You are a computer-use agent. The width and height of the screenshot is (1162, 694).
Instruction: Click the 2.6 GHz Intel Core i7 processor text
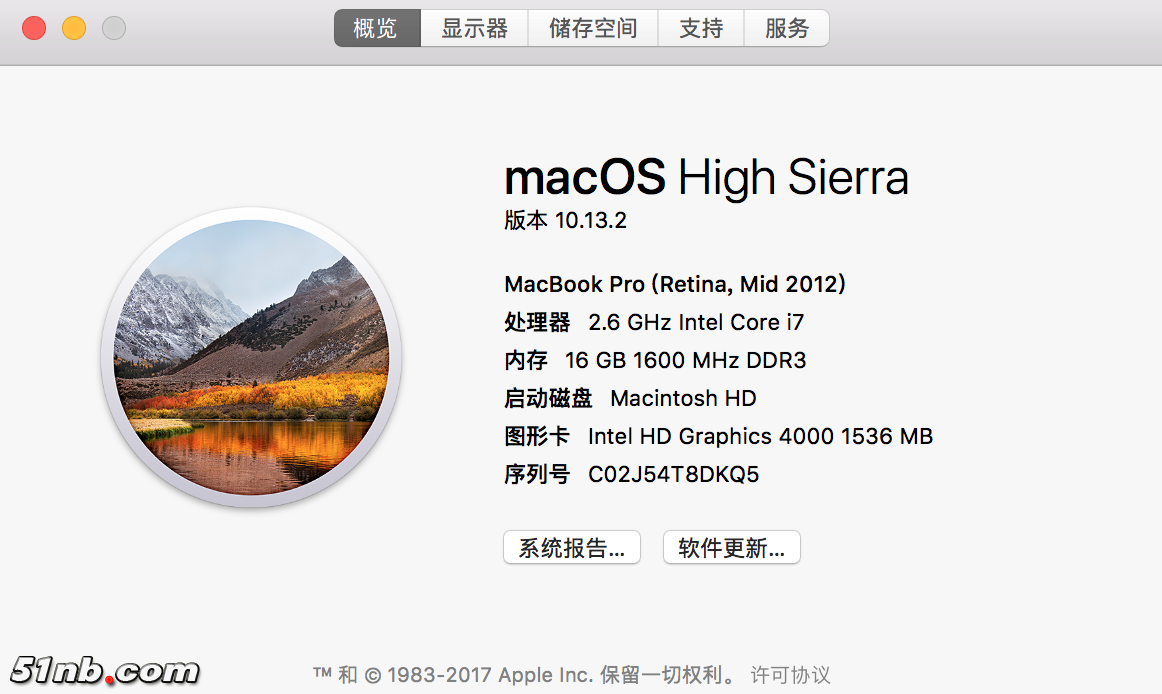point(696,322)
